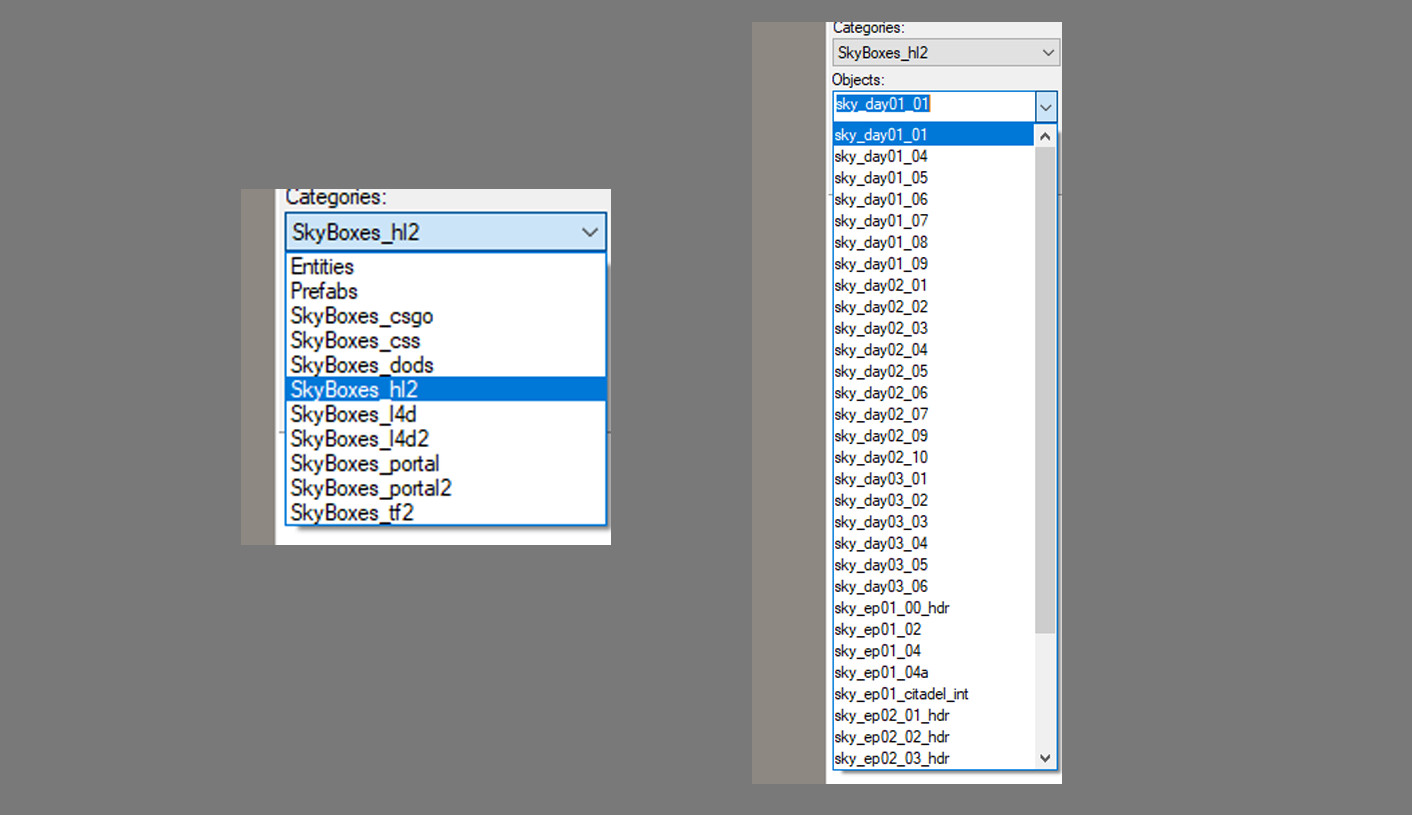Click the objects list scrollbar thumb
This screenshot has height=815, width=1412.
(x=1045, y=390)
